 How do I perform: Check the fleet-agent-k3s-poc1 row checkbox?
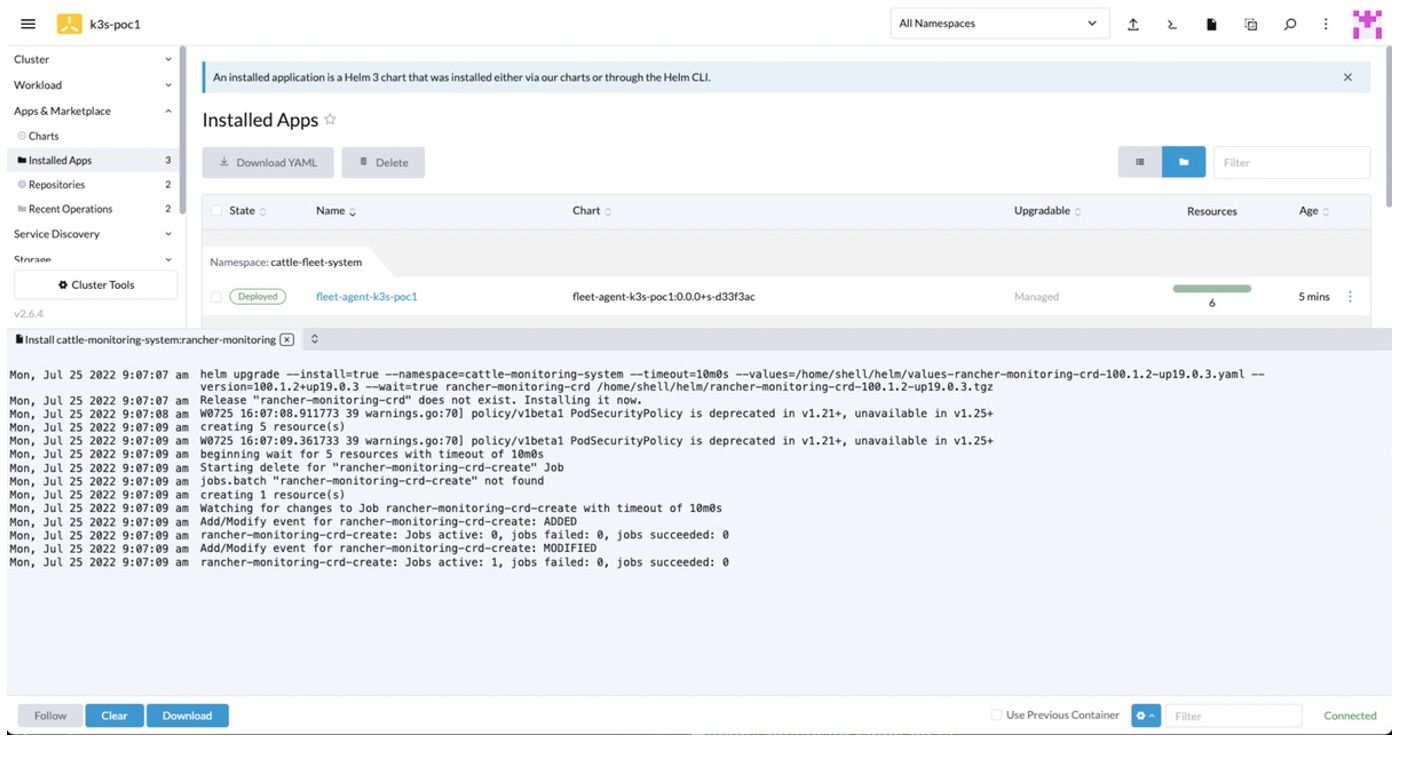tap(216, 297)
